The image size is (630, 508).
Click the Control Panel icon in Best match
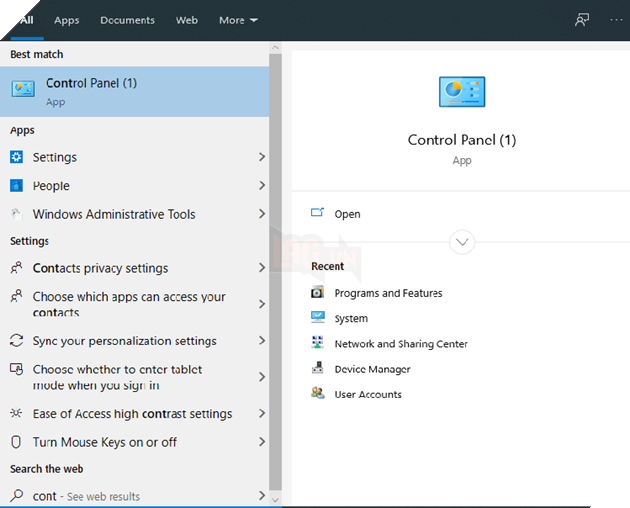[23, 90]
